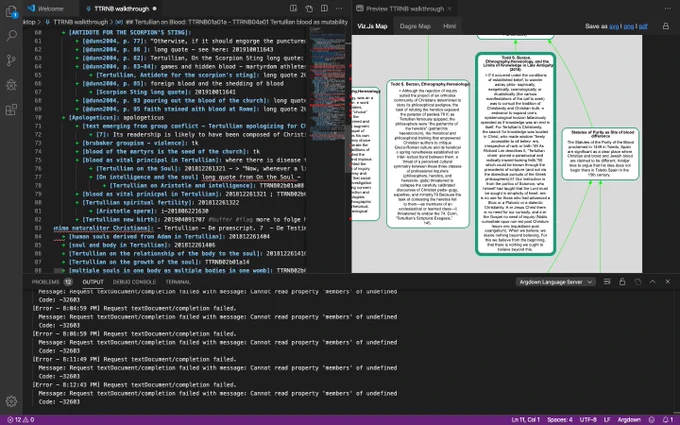The image size is (680, 425).
Task: Click the line '[Apologeticus]: apologeticus'
Action: tap(116, 118)
